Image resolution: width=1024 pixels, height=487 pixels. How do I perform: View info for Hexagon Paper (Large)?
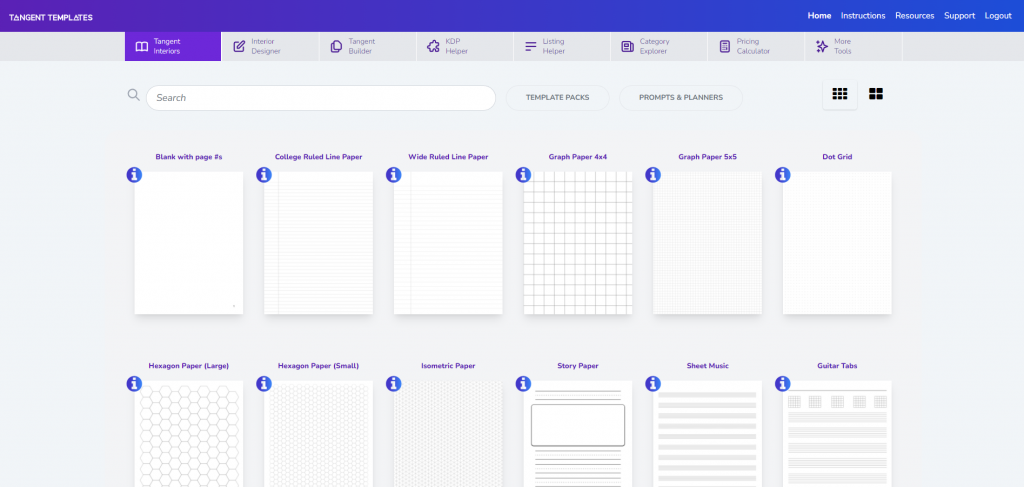134,384
